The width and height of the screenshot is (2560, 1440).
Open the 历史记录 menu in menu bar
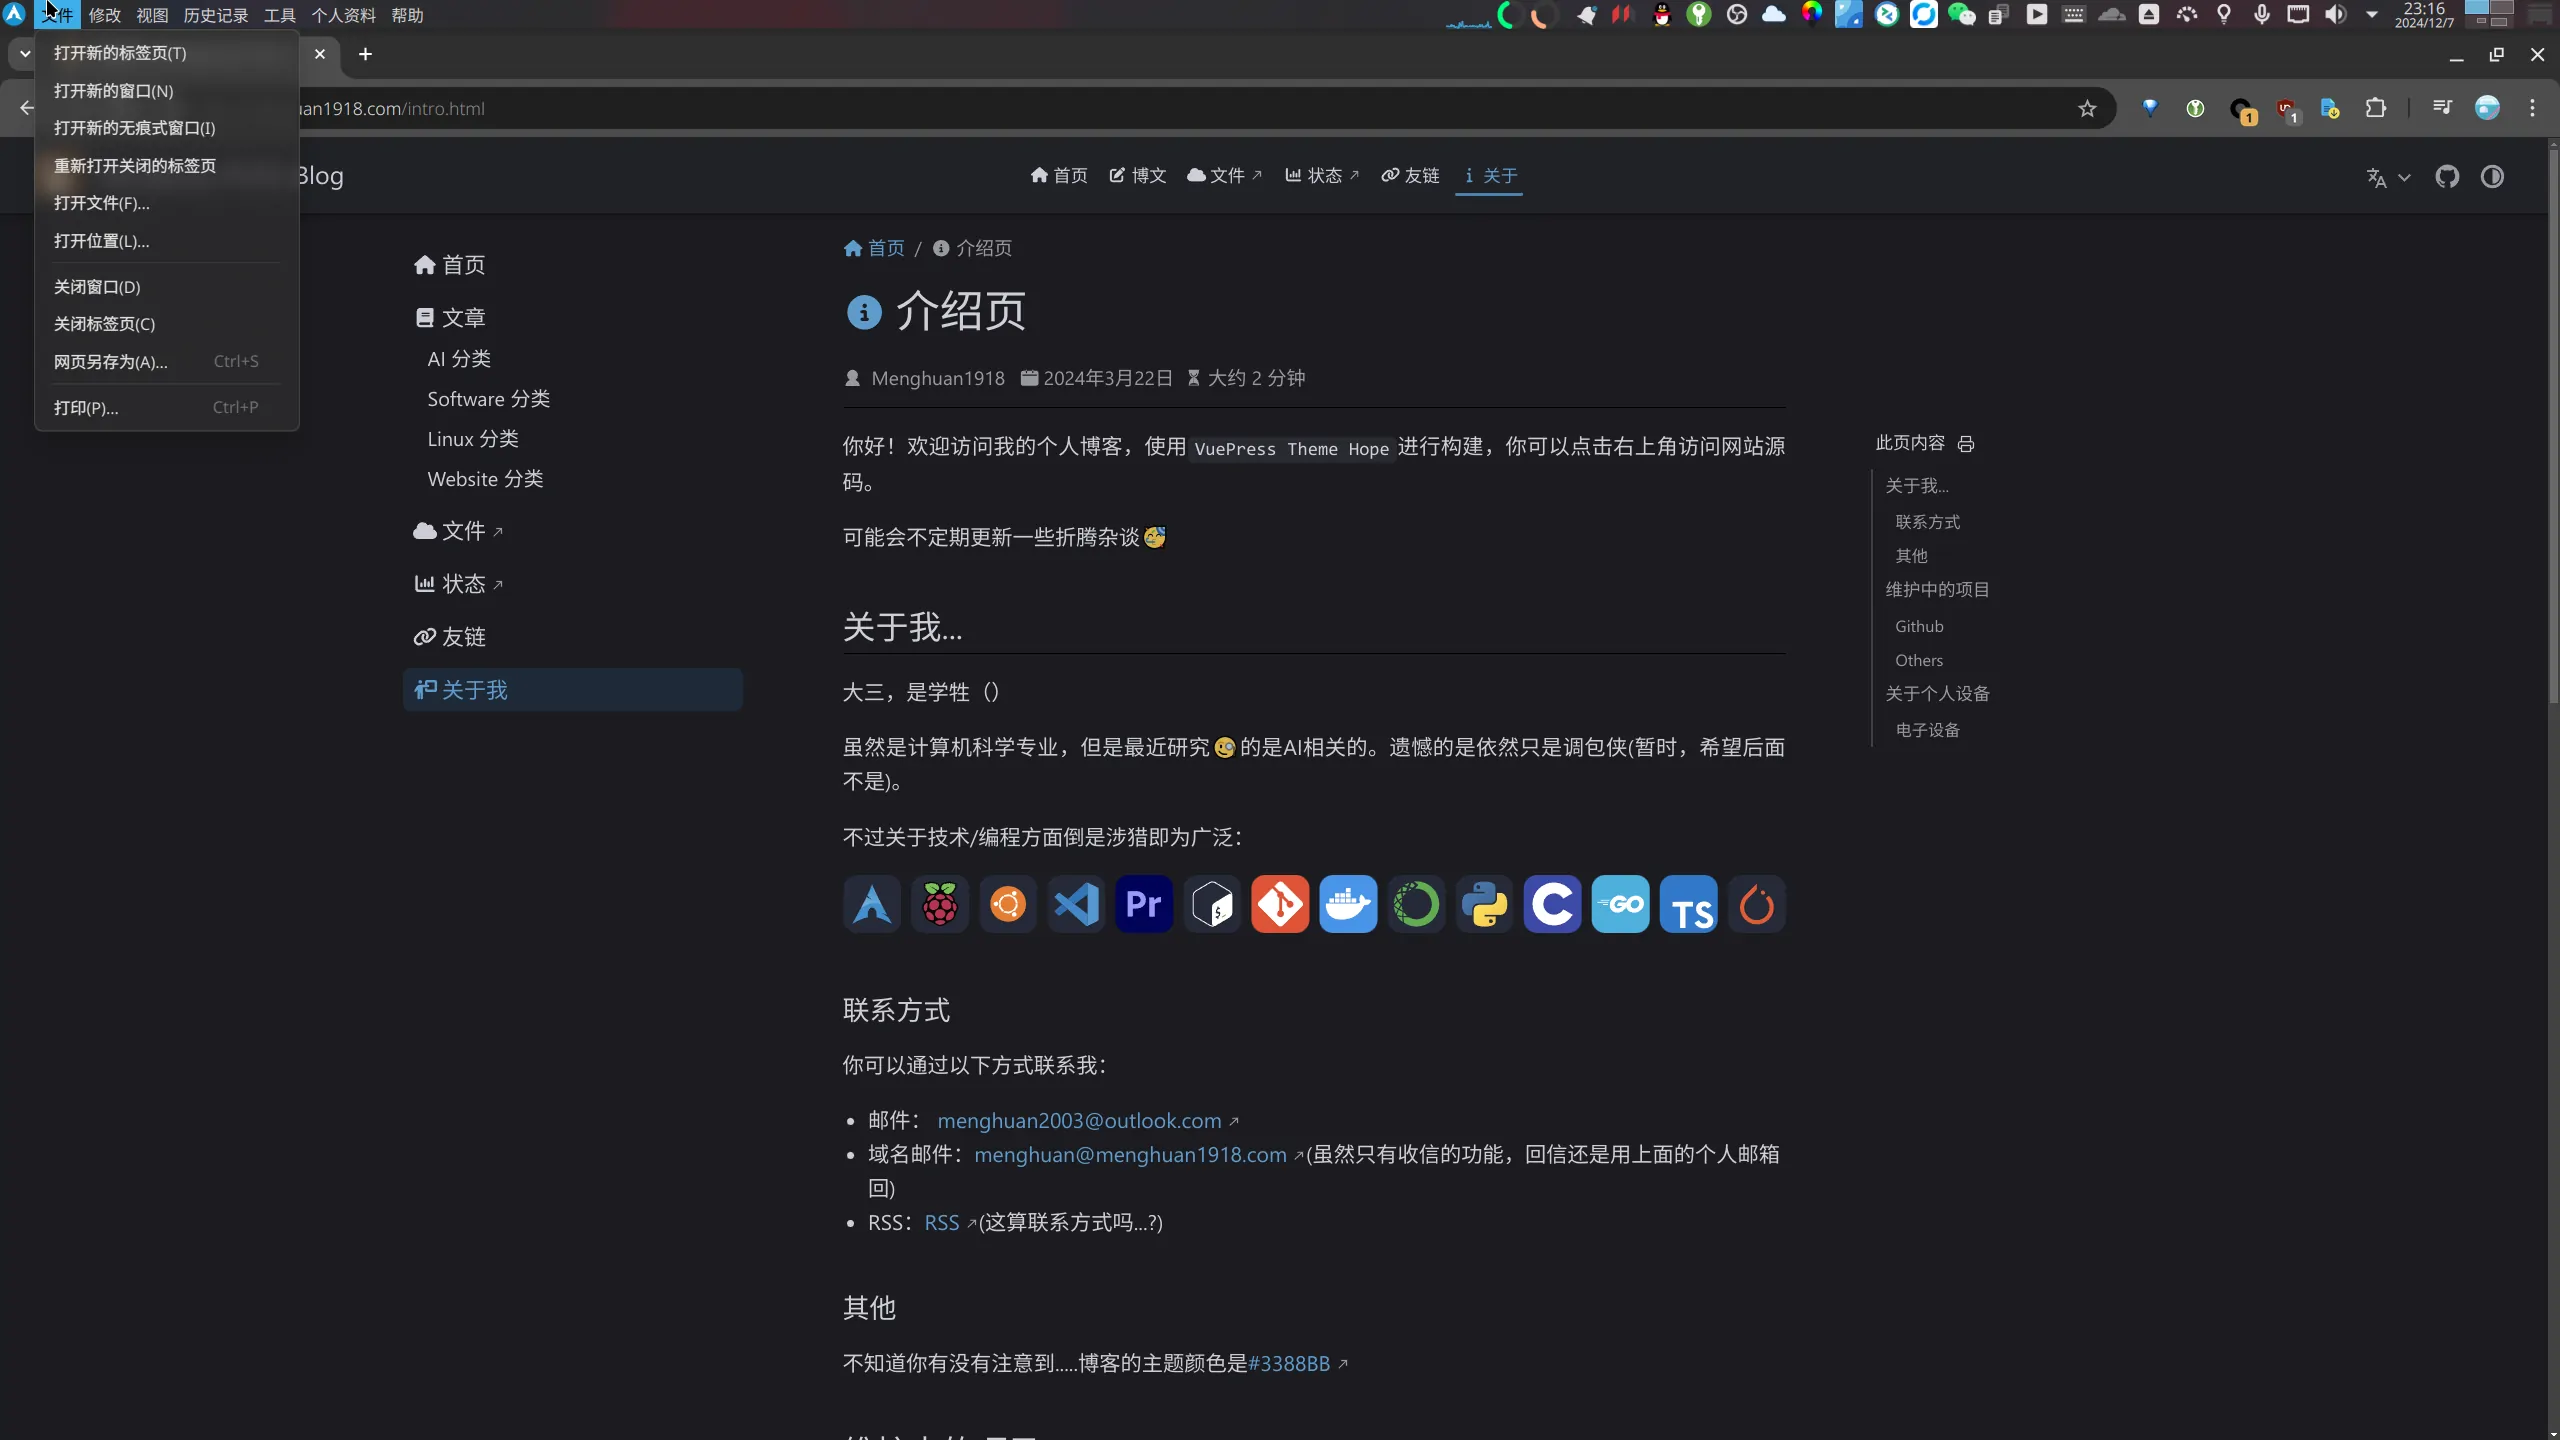(x=215, y=15)
